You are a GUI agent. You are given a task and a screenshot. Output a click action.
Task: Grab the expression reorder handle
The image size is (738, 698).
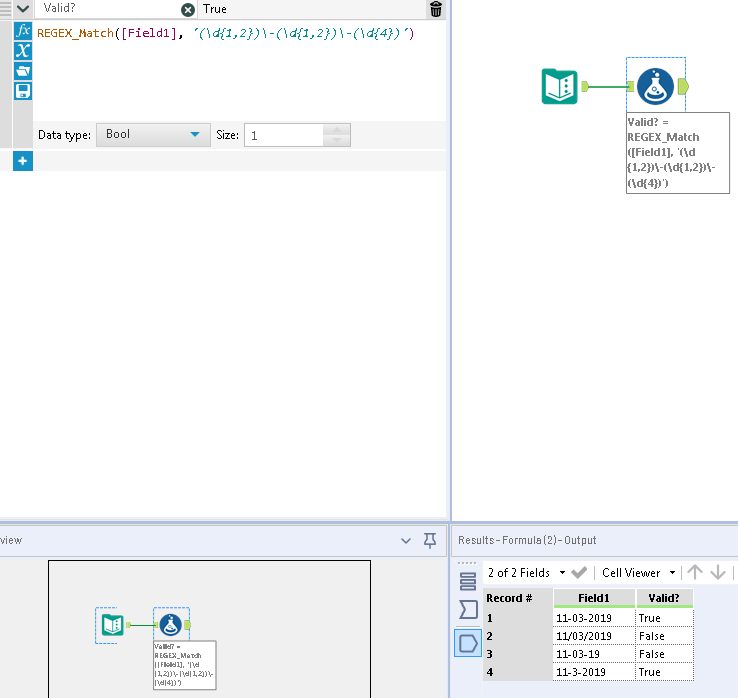pos(5,9)
